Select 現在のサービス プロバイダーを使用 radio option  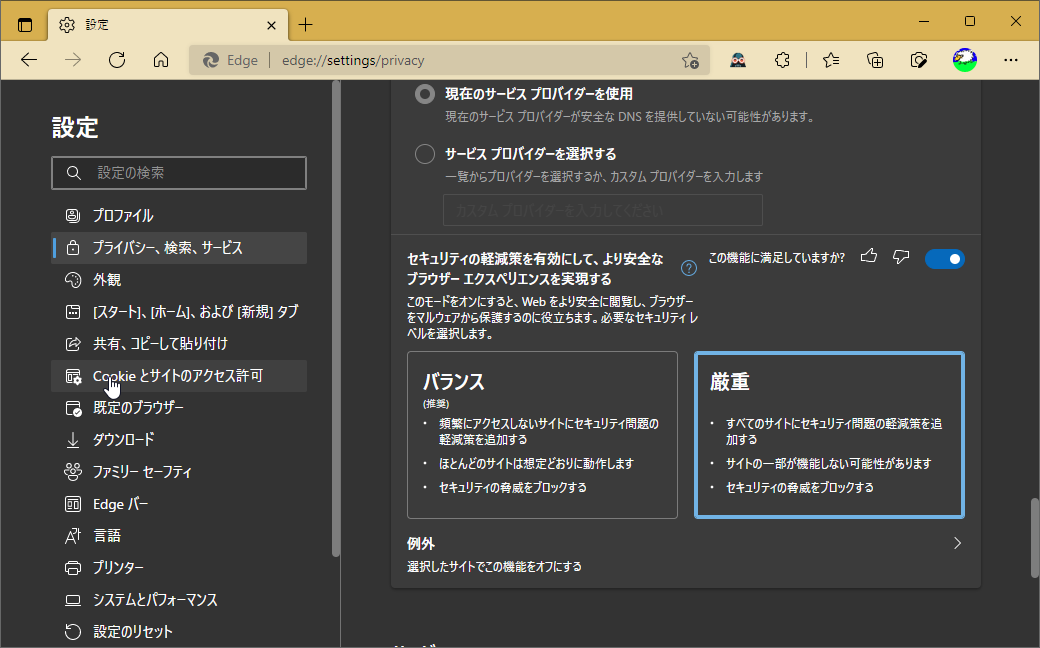(x=424, y=93)
